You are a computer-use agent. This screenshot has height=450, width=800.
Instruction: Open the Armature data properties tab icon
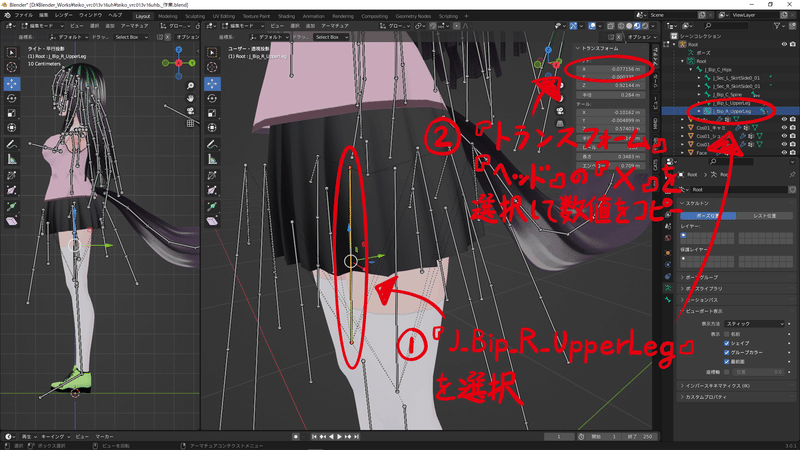(668, 288)
